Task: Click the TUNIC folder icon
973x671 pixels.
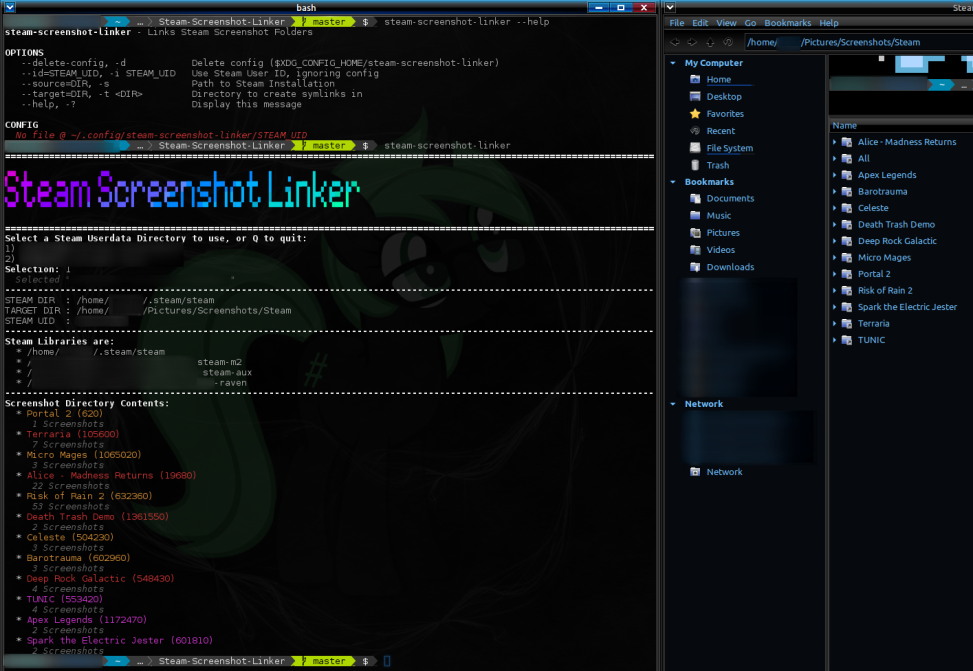Action: click(x=846, y=340)
